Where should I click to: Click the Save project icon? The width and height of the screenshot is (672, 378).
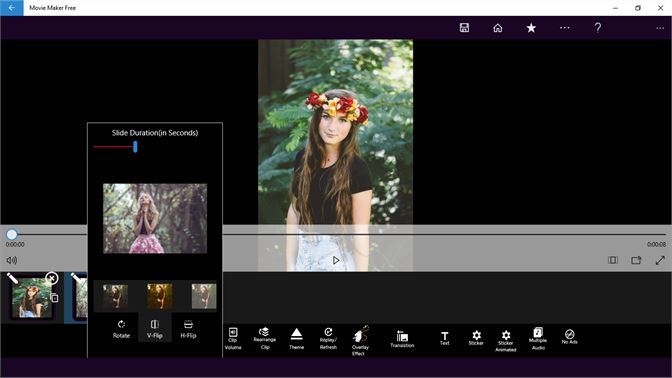click(464, 28)
